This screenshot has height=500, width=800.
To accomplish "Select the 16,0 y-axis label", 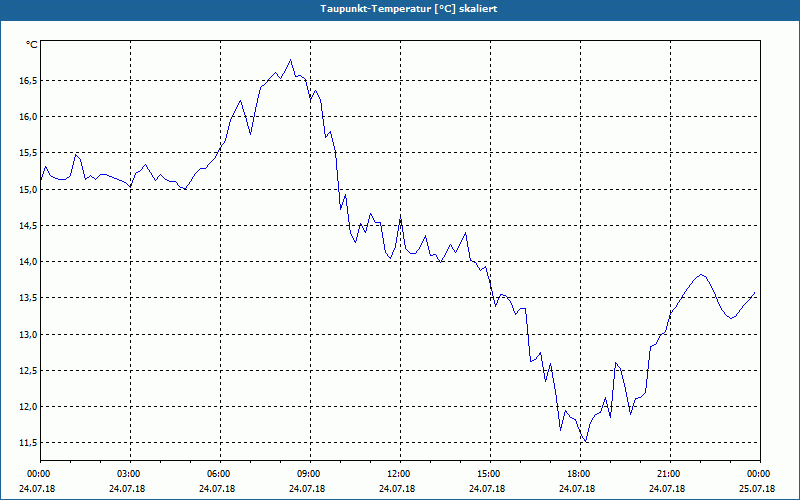I will tap(28, 117).
